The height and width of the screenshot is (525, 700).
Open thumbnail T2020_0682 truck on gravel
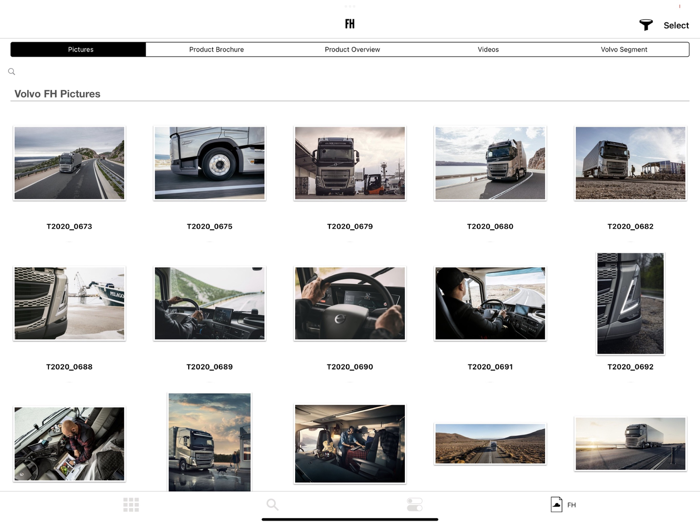pyautogui.click(x=630, y=163)
